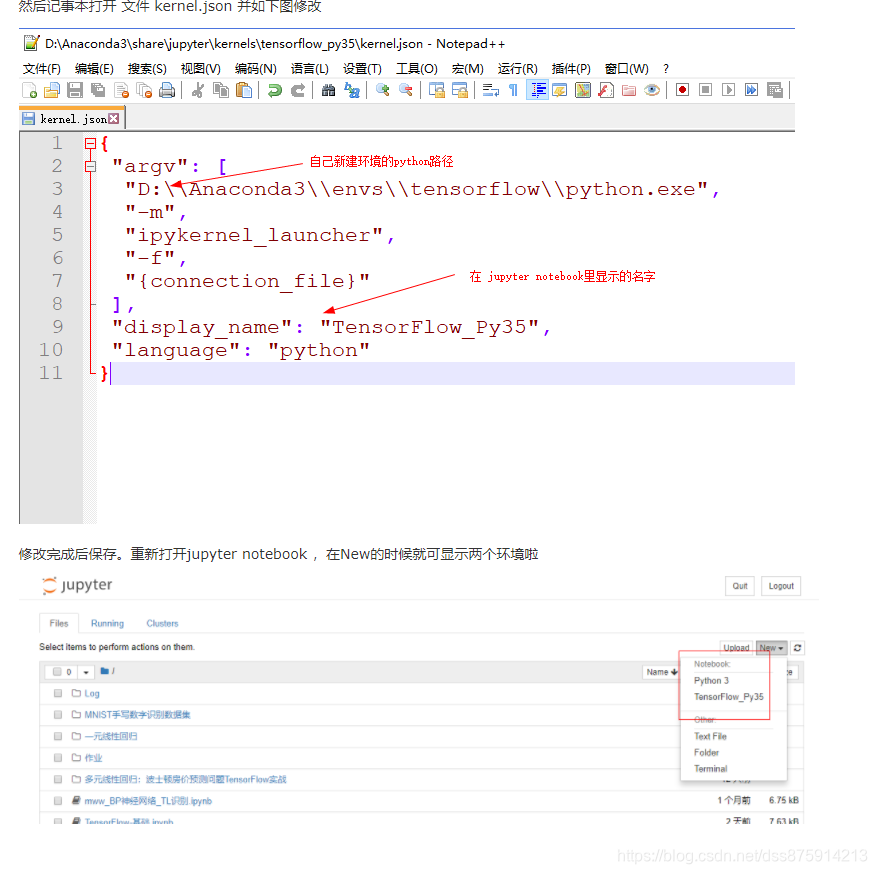Click the red Start Recording macro icon
The image size is (877, 874).
(x=682, y=90)
